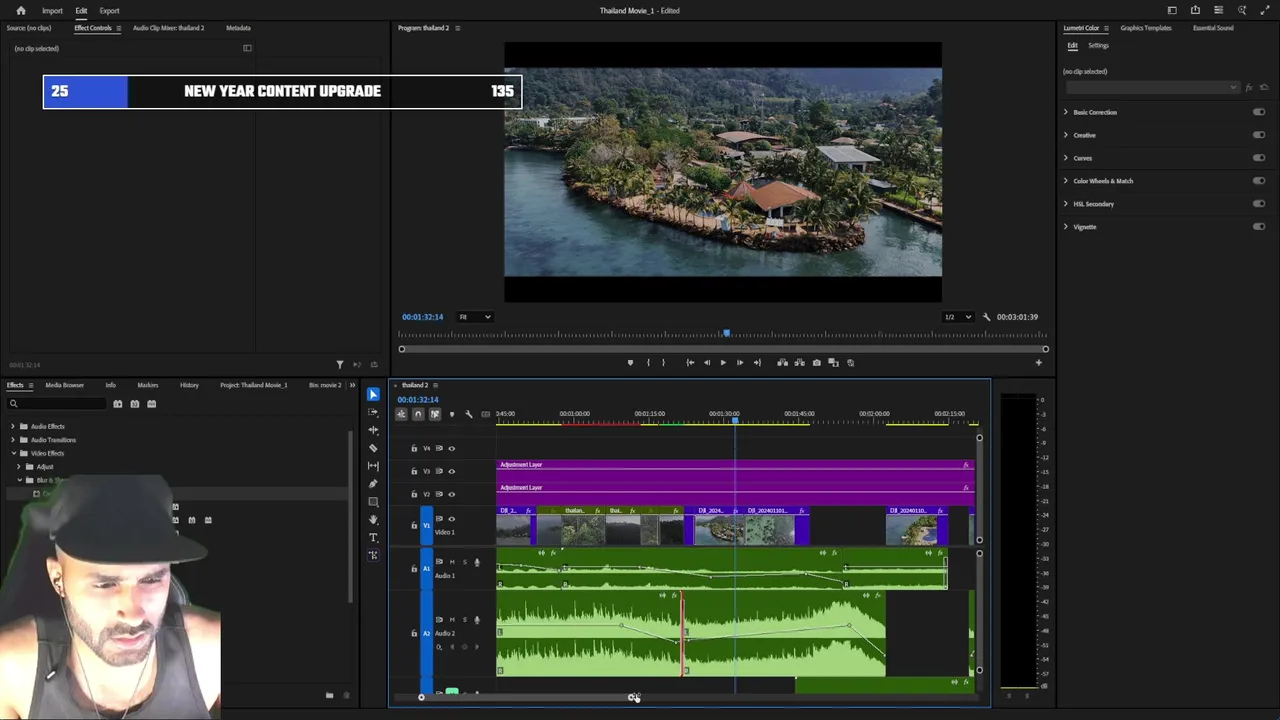
Task: Click the Export Frame camera icon
Action: point(817,363)
